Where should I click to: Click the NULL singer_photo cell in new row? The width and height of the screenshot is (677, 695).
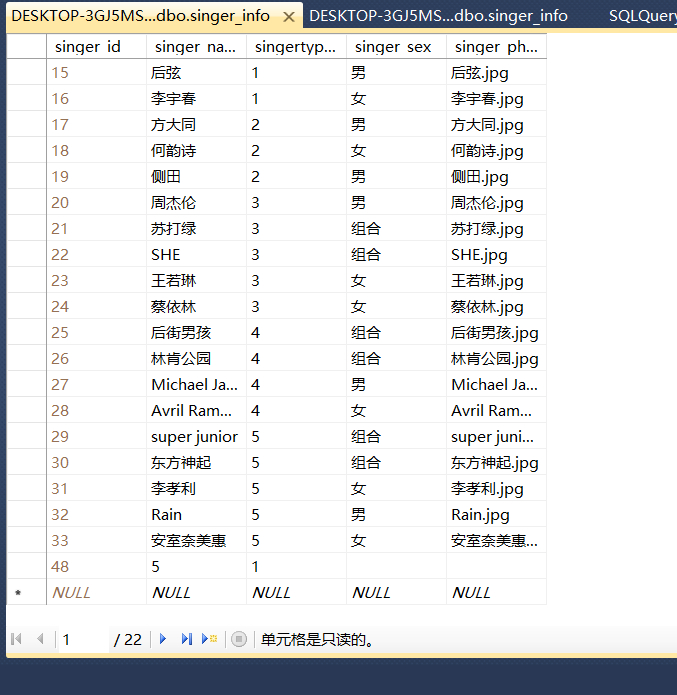point(497,592)
